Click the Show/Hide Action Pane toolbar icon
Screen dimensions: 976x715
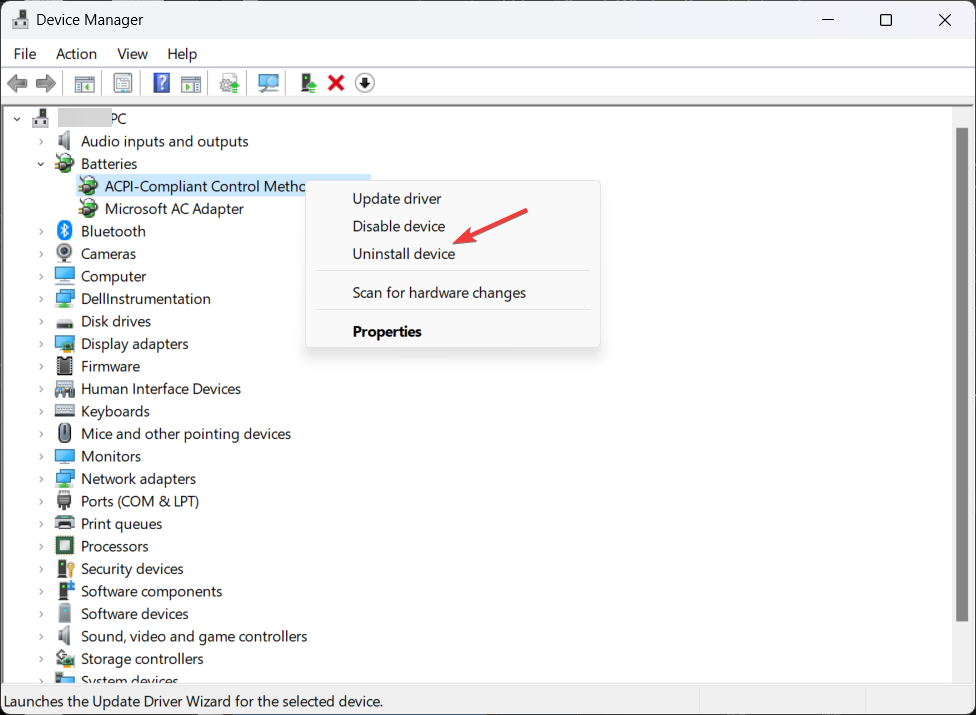tap(190, 83)
